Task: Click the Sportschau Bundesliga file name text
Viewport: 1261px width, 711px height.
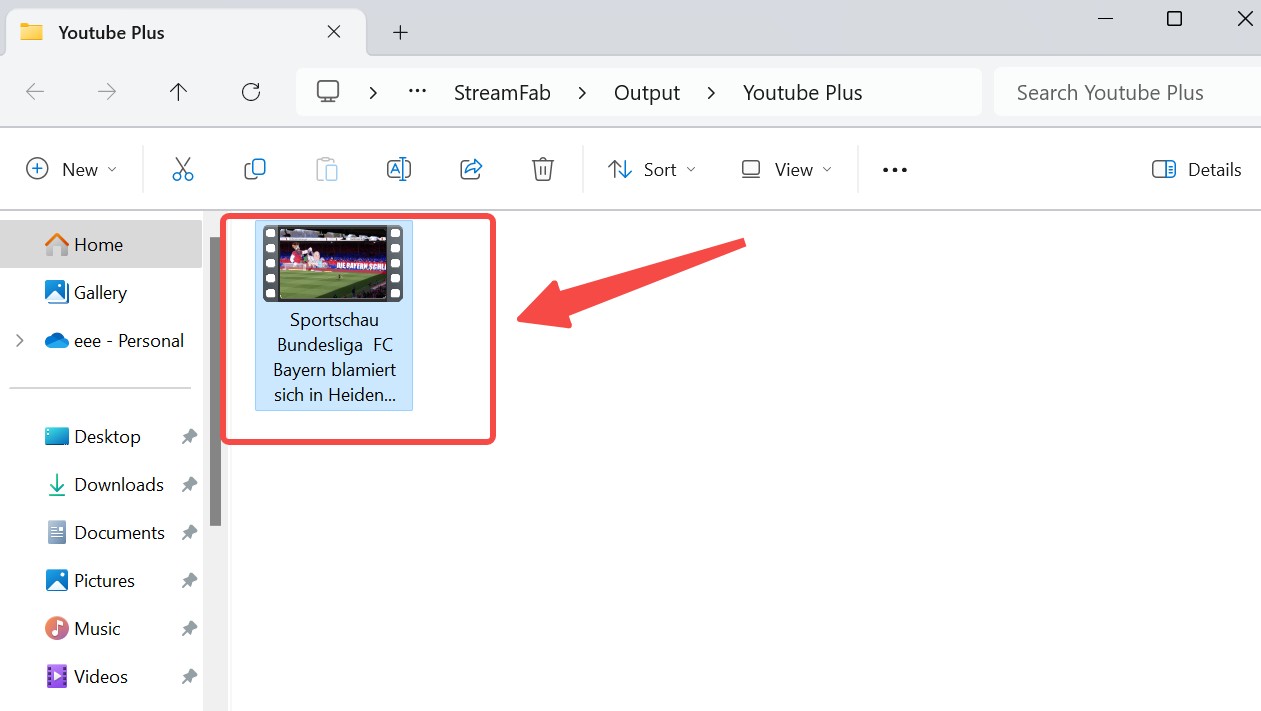Action: pyautogui.click(x=334, y=357)
